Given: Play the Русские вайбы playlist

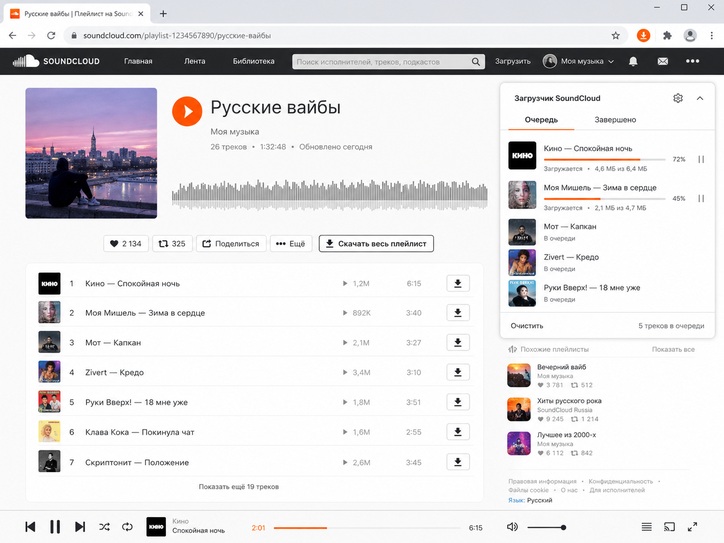Looking at the screenshot, I should [x=187, y=111].
